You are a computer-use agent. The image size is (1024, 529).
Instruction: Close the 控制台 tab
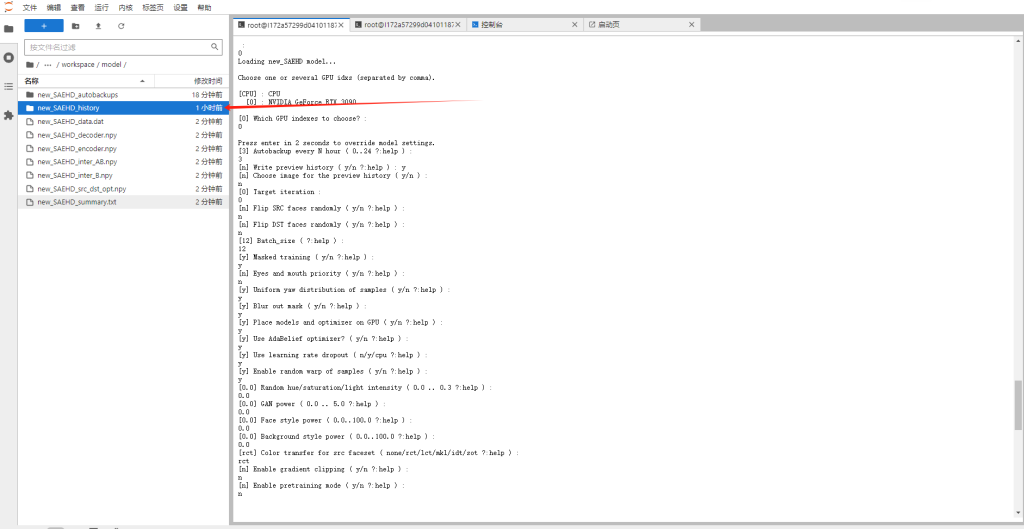(575, 25)
